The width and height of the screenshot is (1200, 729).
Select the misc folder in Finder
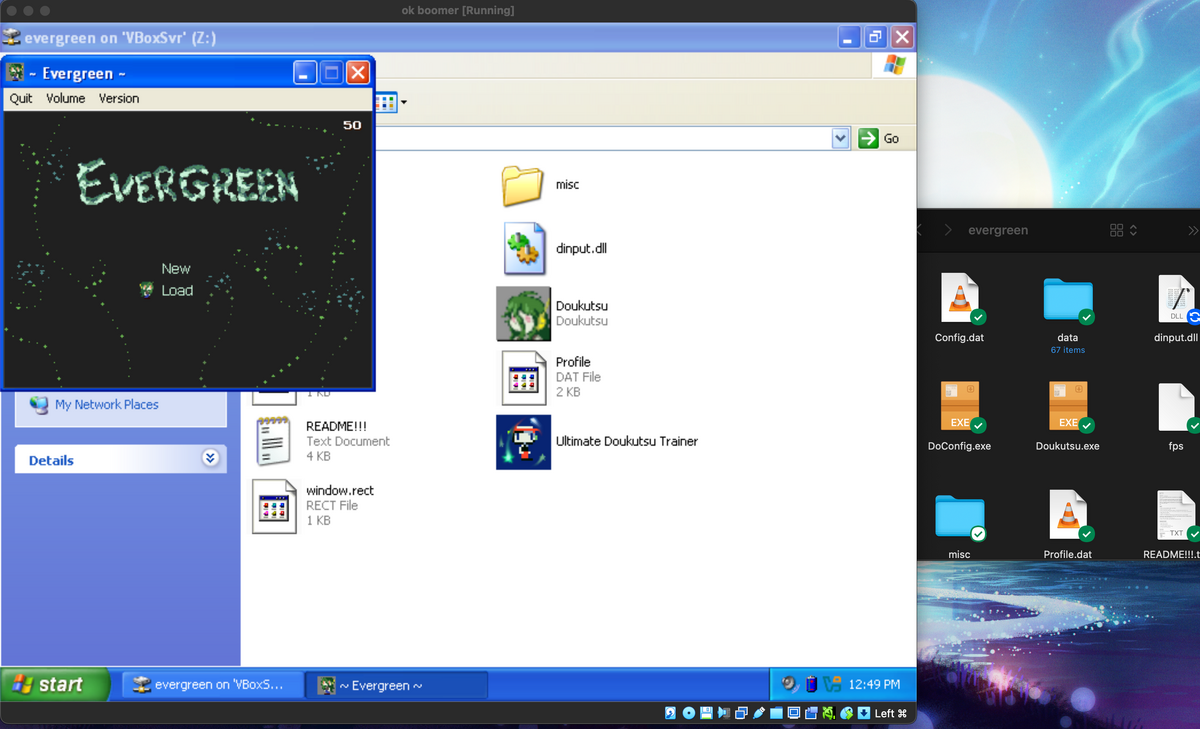(x=959, y=518)
